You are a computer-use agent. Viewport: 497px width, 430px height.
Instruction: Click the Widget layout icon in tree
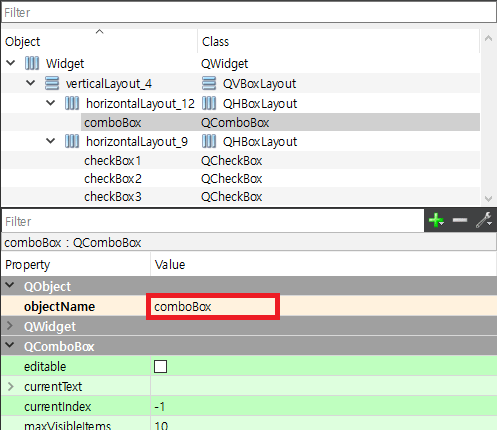[x=32, y=63]
